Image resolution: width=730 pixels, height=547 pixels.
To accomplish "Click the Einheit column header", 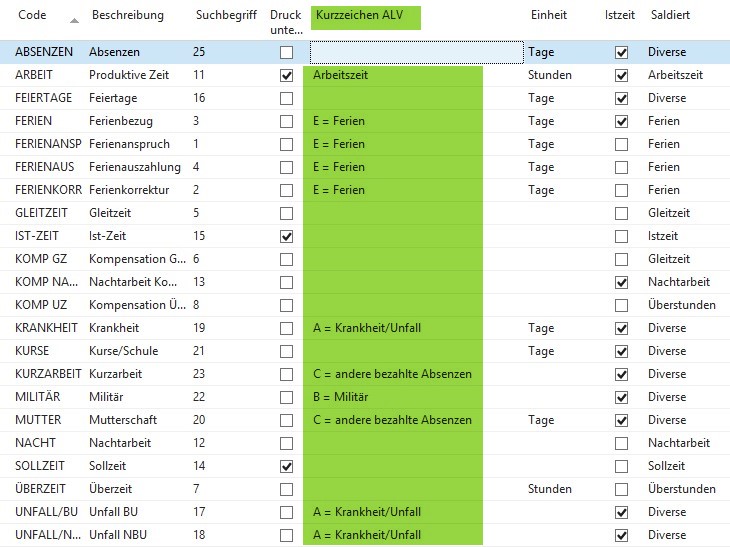I will click(549, 16).
